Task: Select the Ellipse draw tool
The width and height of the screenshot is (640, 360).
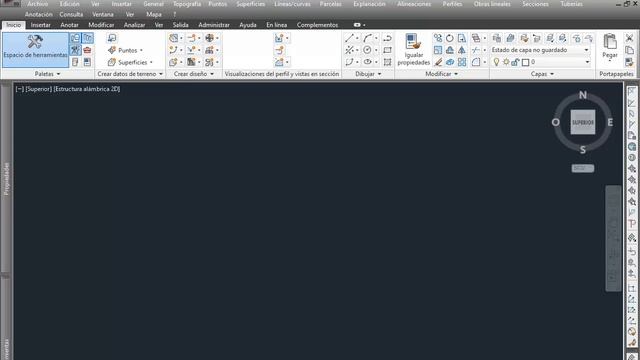Action: [367, 62]
